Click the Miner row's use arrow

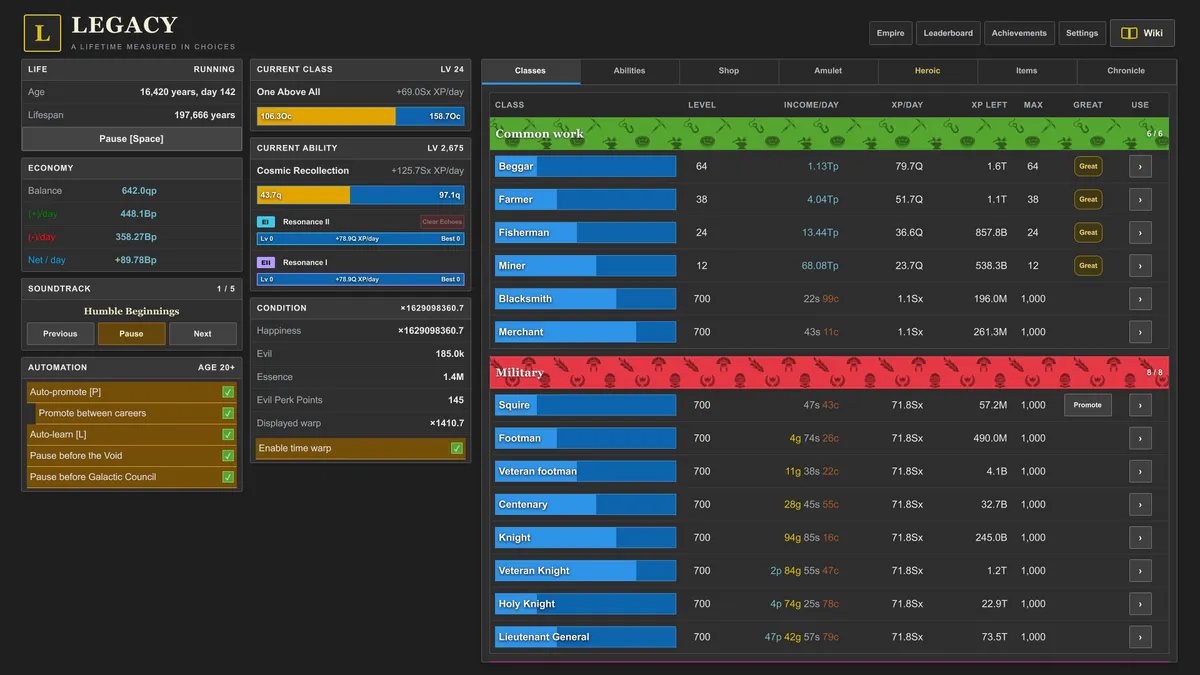1140,266
